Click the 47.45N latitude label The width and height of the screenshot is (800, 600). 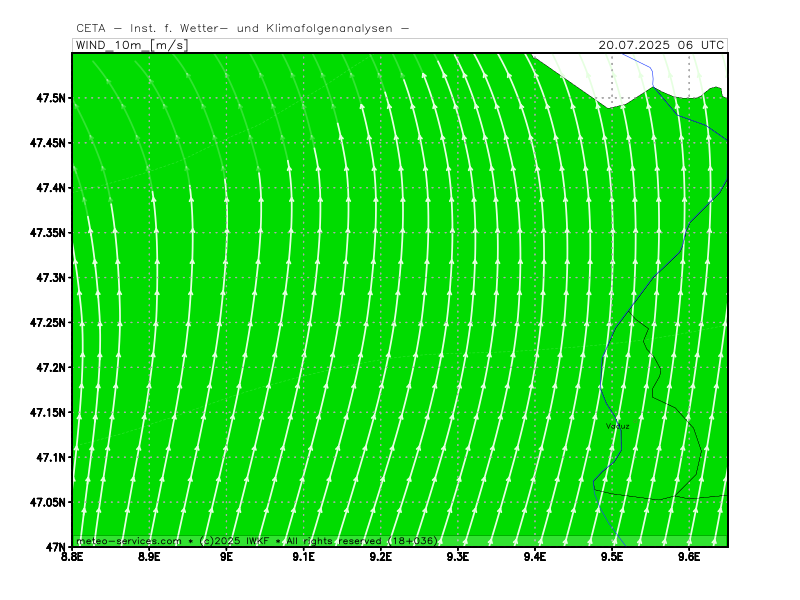point(48,142)
